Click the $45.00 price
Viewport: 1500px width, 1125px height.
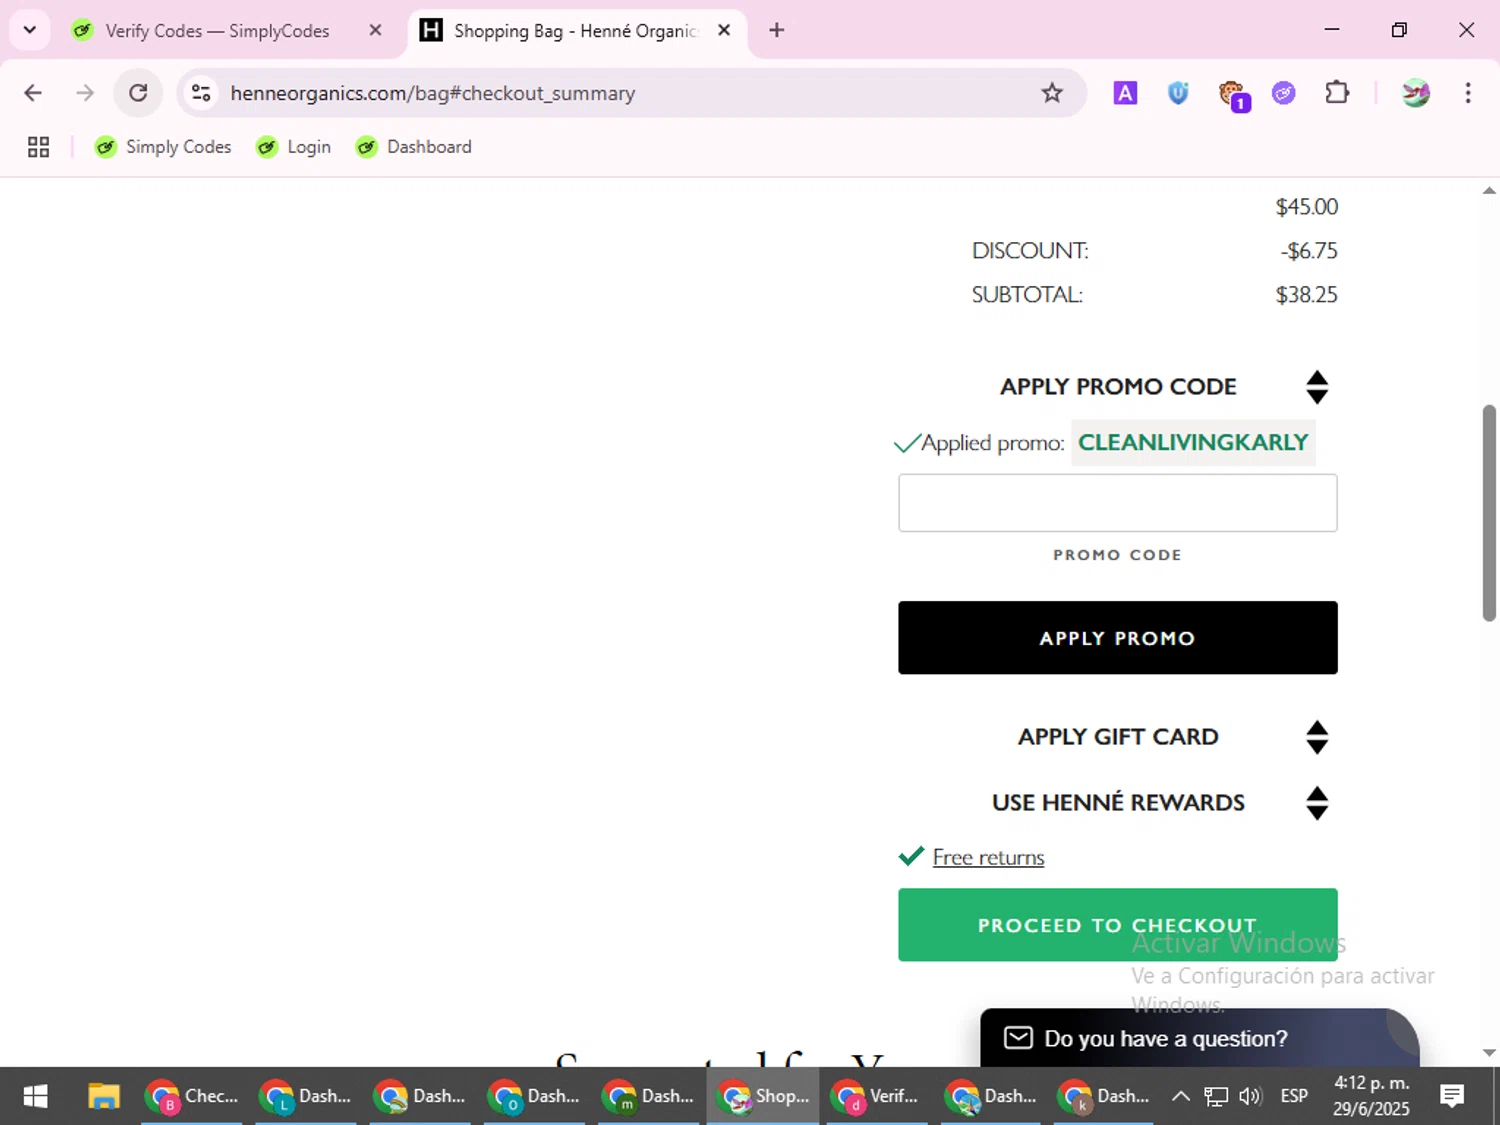1306,207
